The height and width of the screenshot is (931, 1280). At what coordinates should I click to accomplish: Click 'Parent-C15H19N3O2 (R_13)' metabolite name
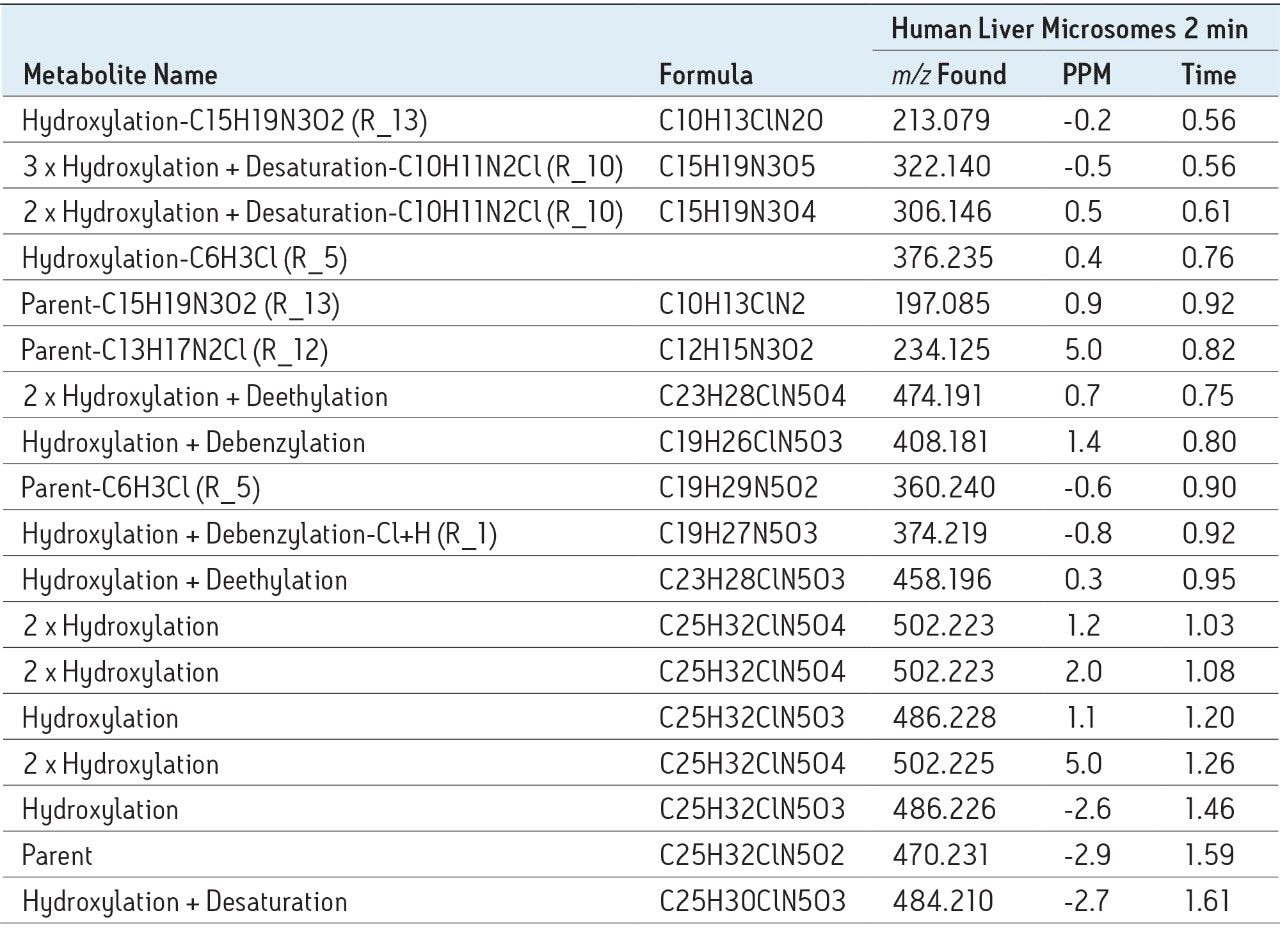[180, 305]
